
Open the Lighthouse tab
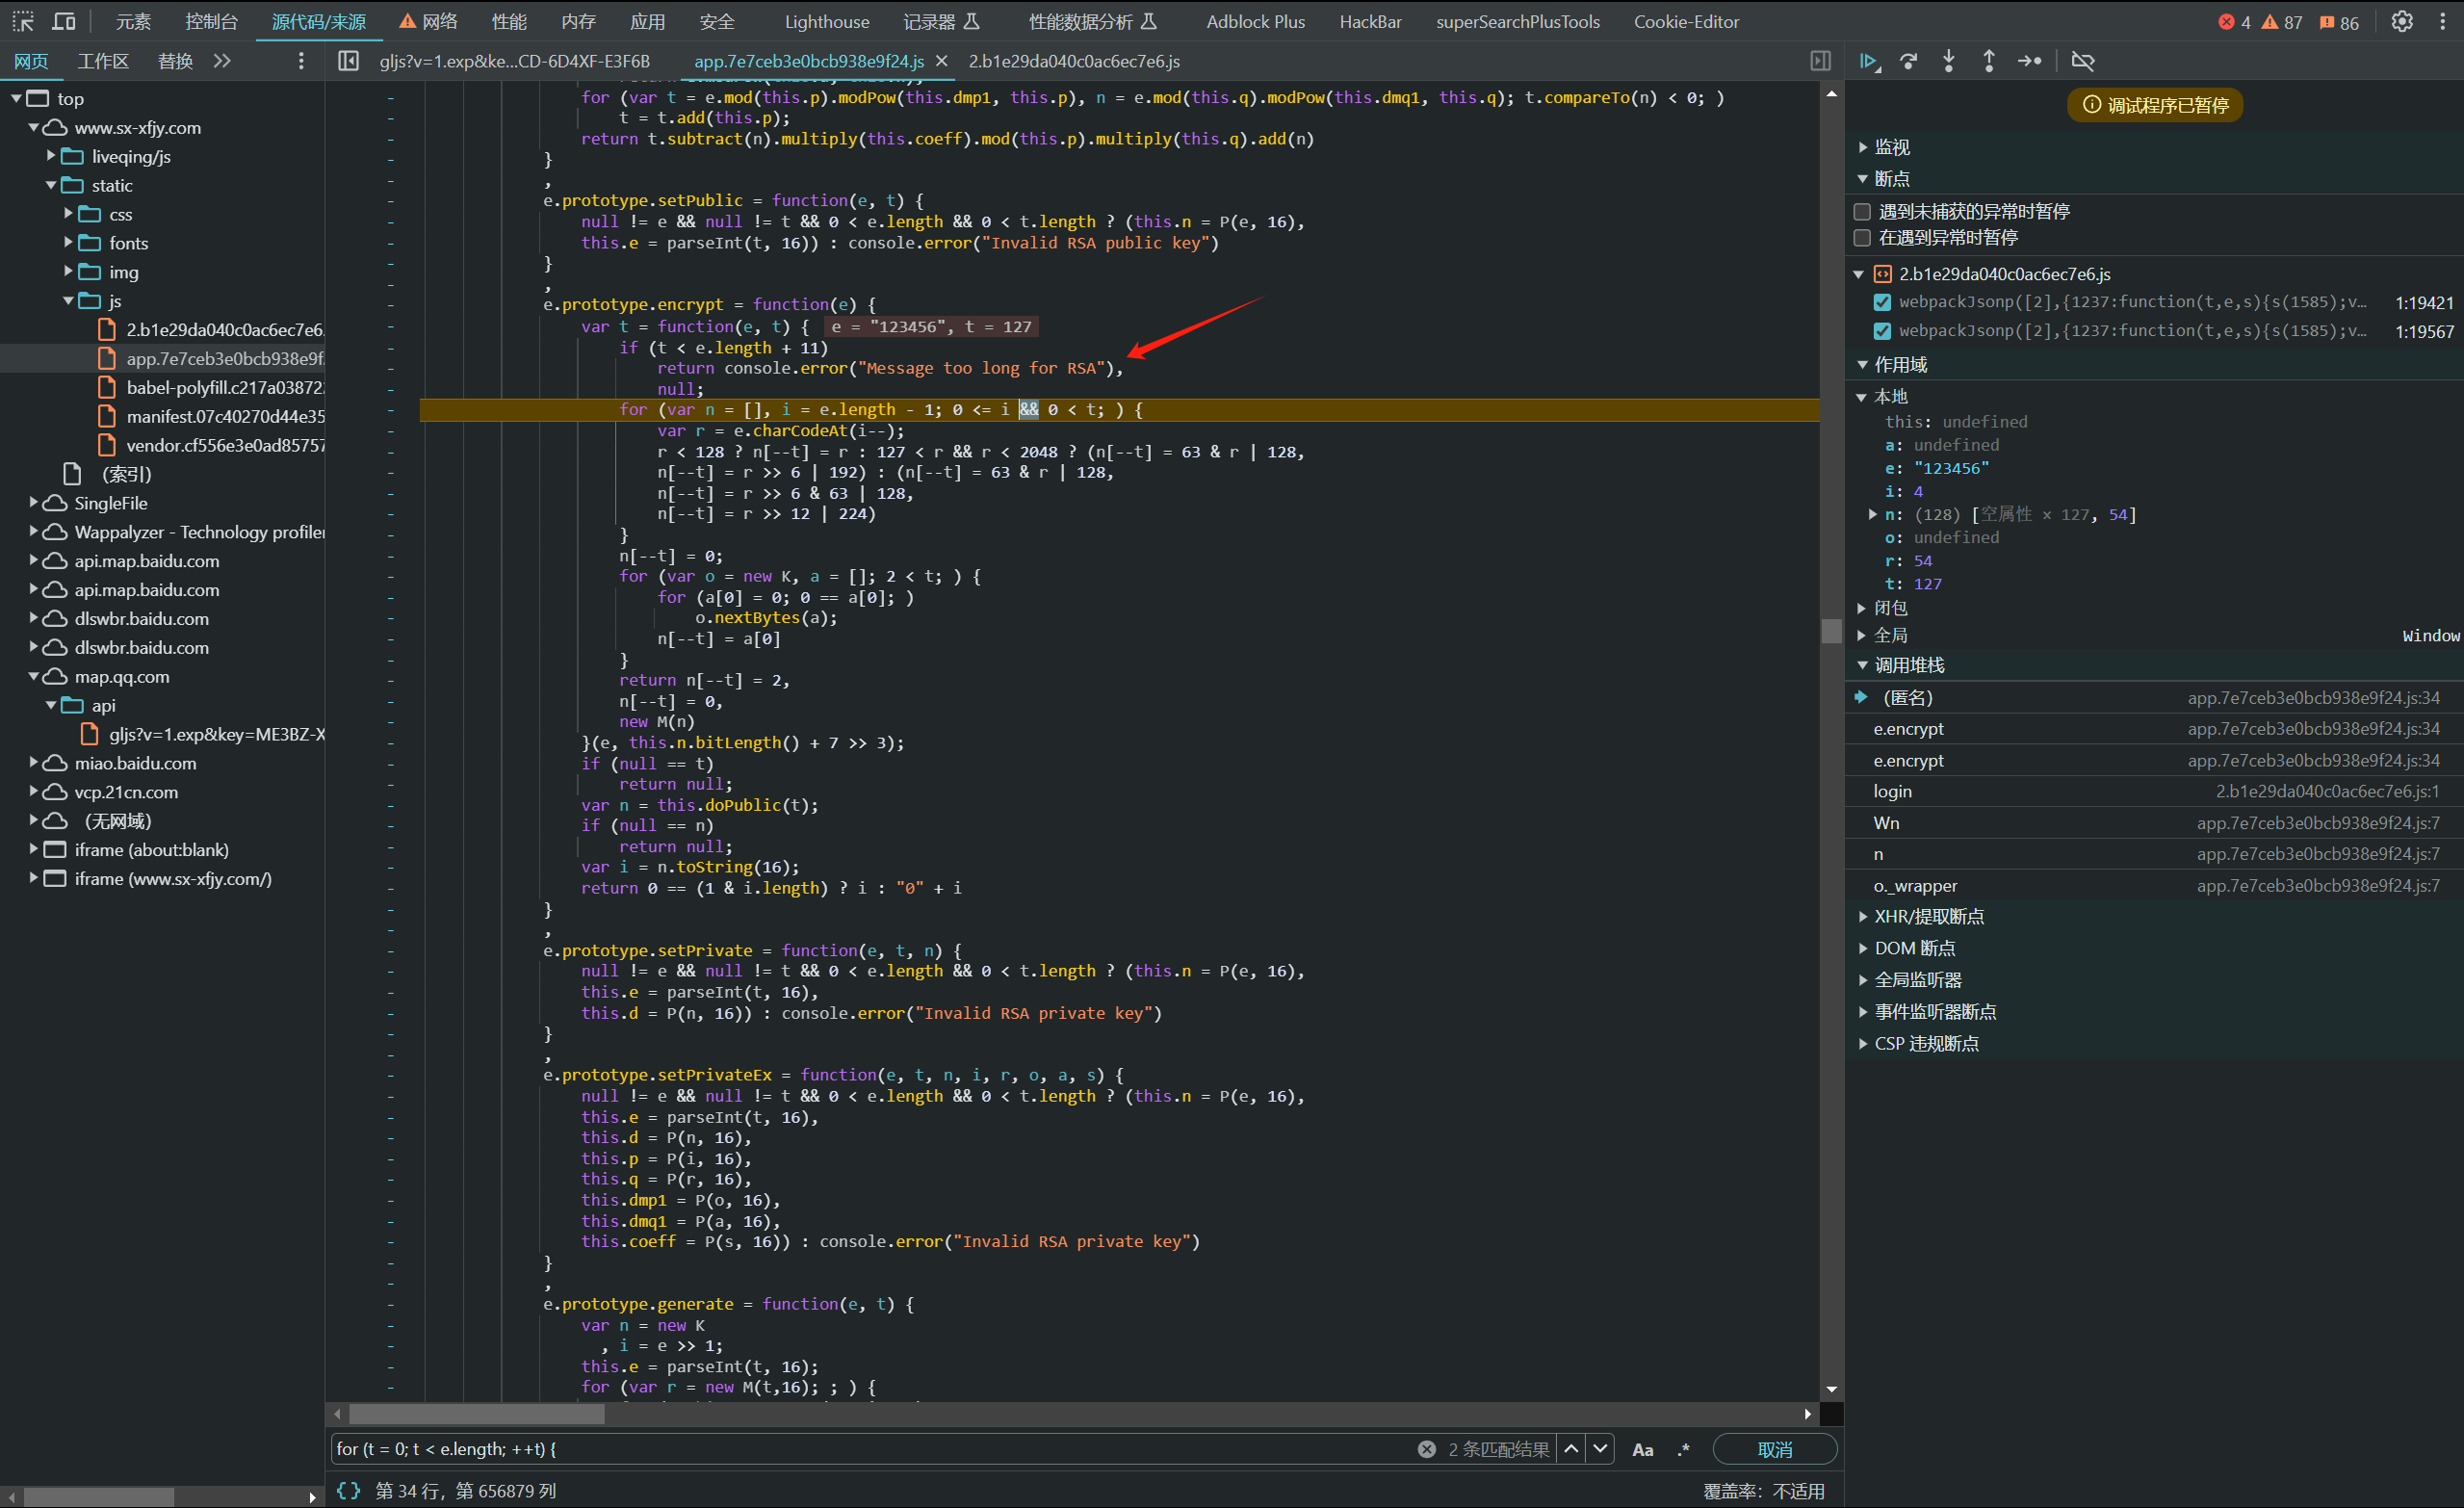click(827, 21)
